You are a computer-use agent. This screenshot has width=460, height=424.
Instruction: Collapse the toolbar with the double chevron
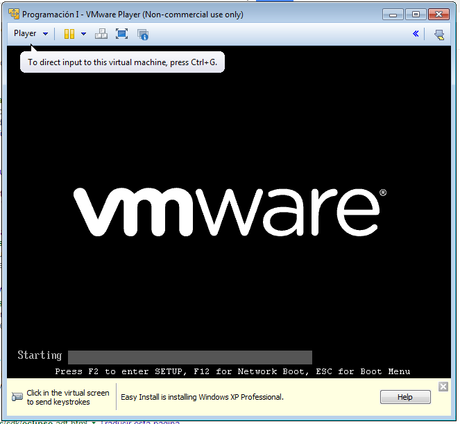(416, 34)
